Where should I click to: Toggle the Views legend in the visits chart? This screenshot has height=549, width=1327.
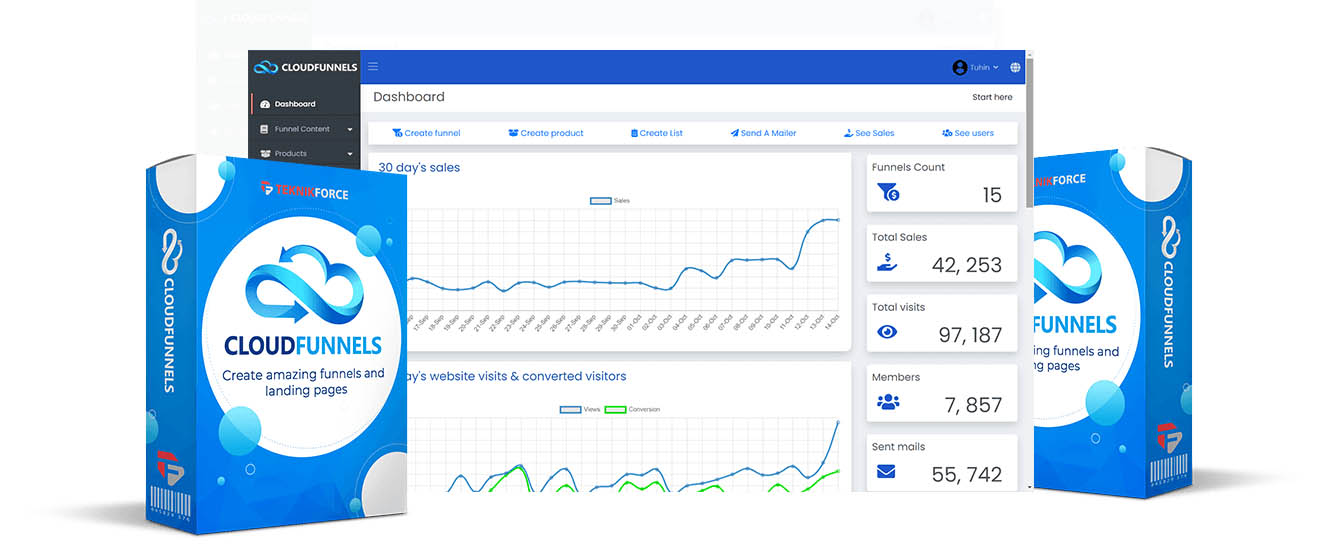click(580, 409)
